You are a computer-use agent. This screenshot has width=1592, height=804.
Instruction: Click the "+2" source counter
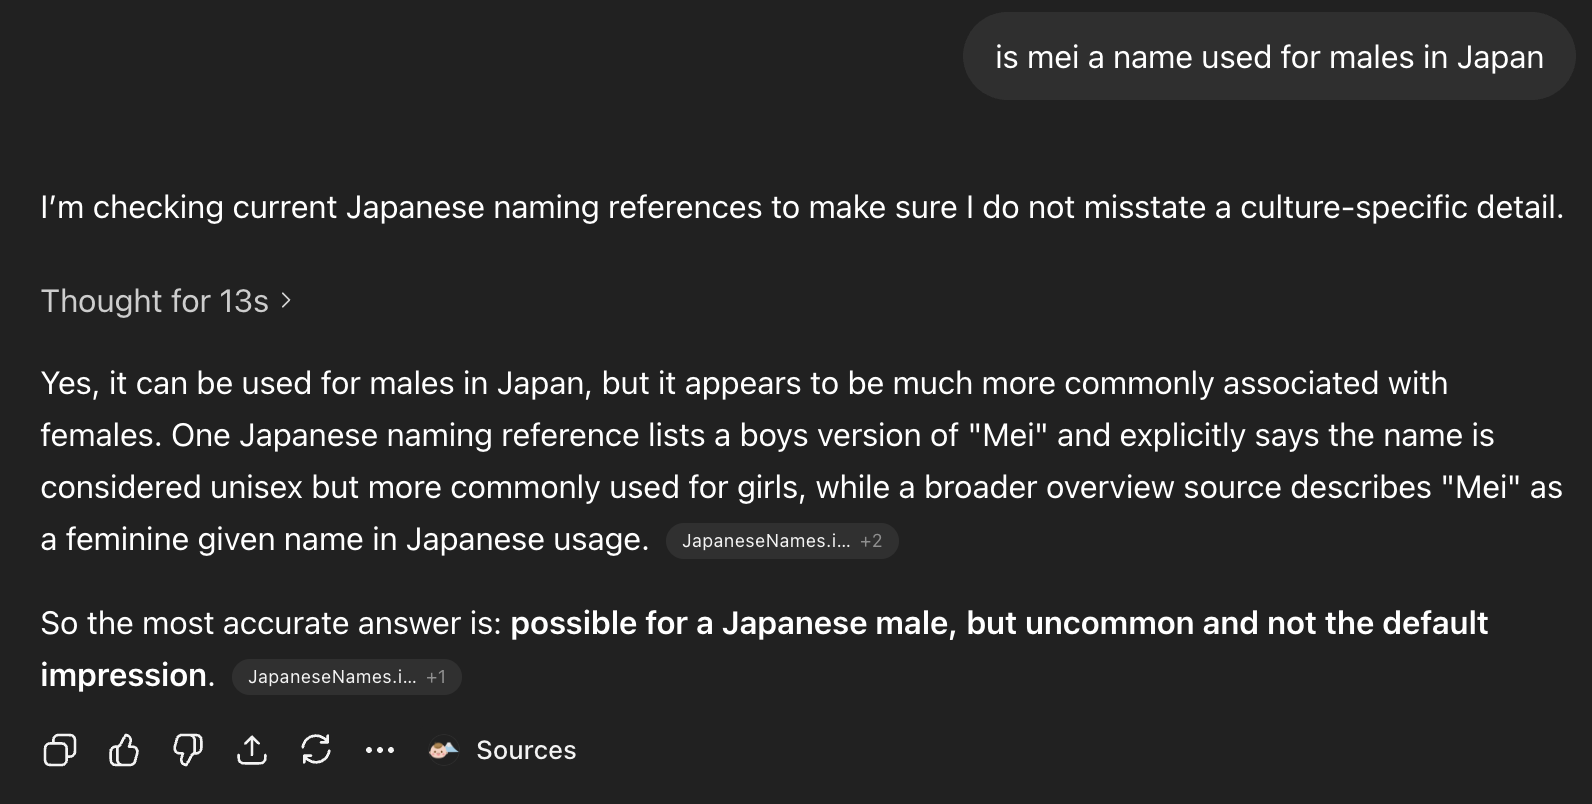871,541
